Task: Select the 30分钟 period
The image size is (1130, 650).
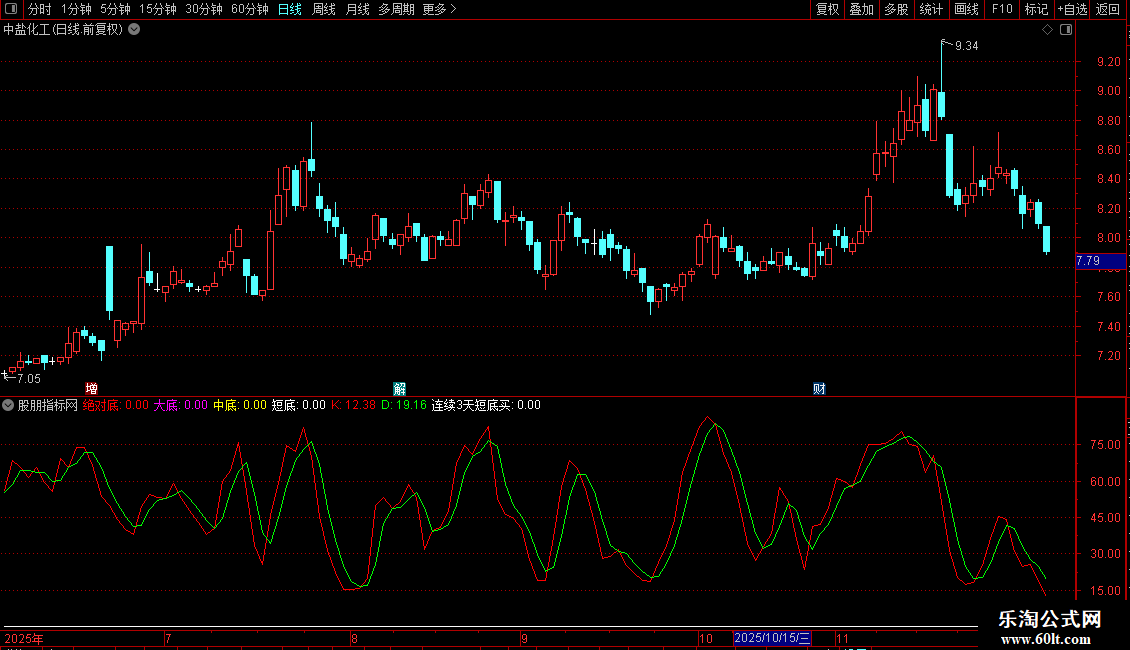Action: coord(203,9)
